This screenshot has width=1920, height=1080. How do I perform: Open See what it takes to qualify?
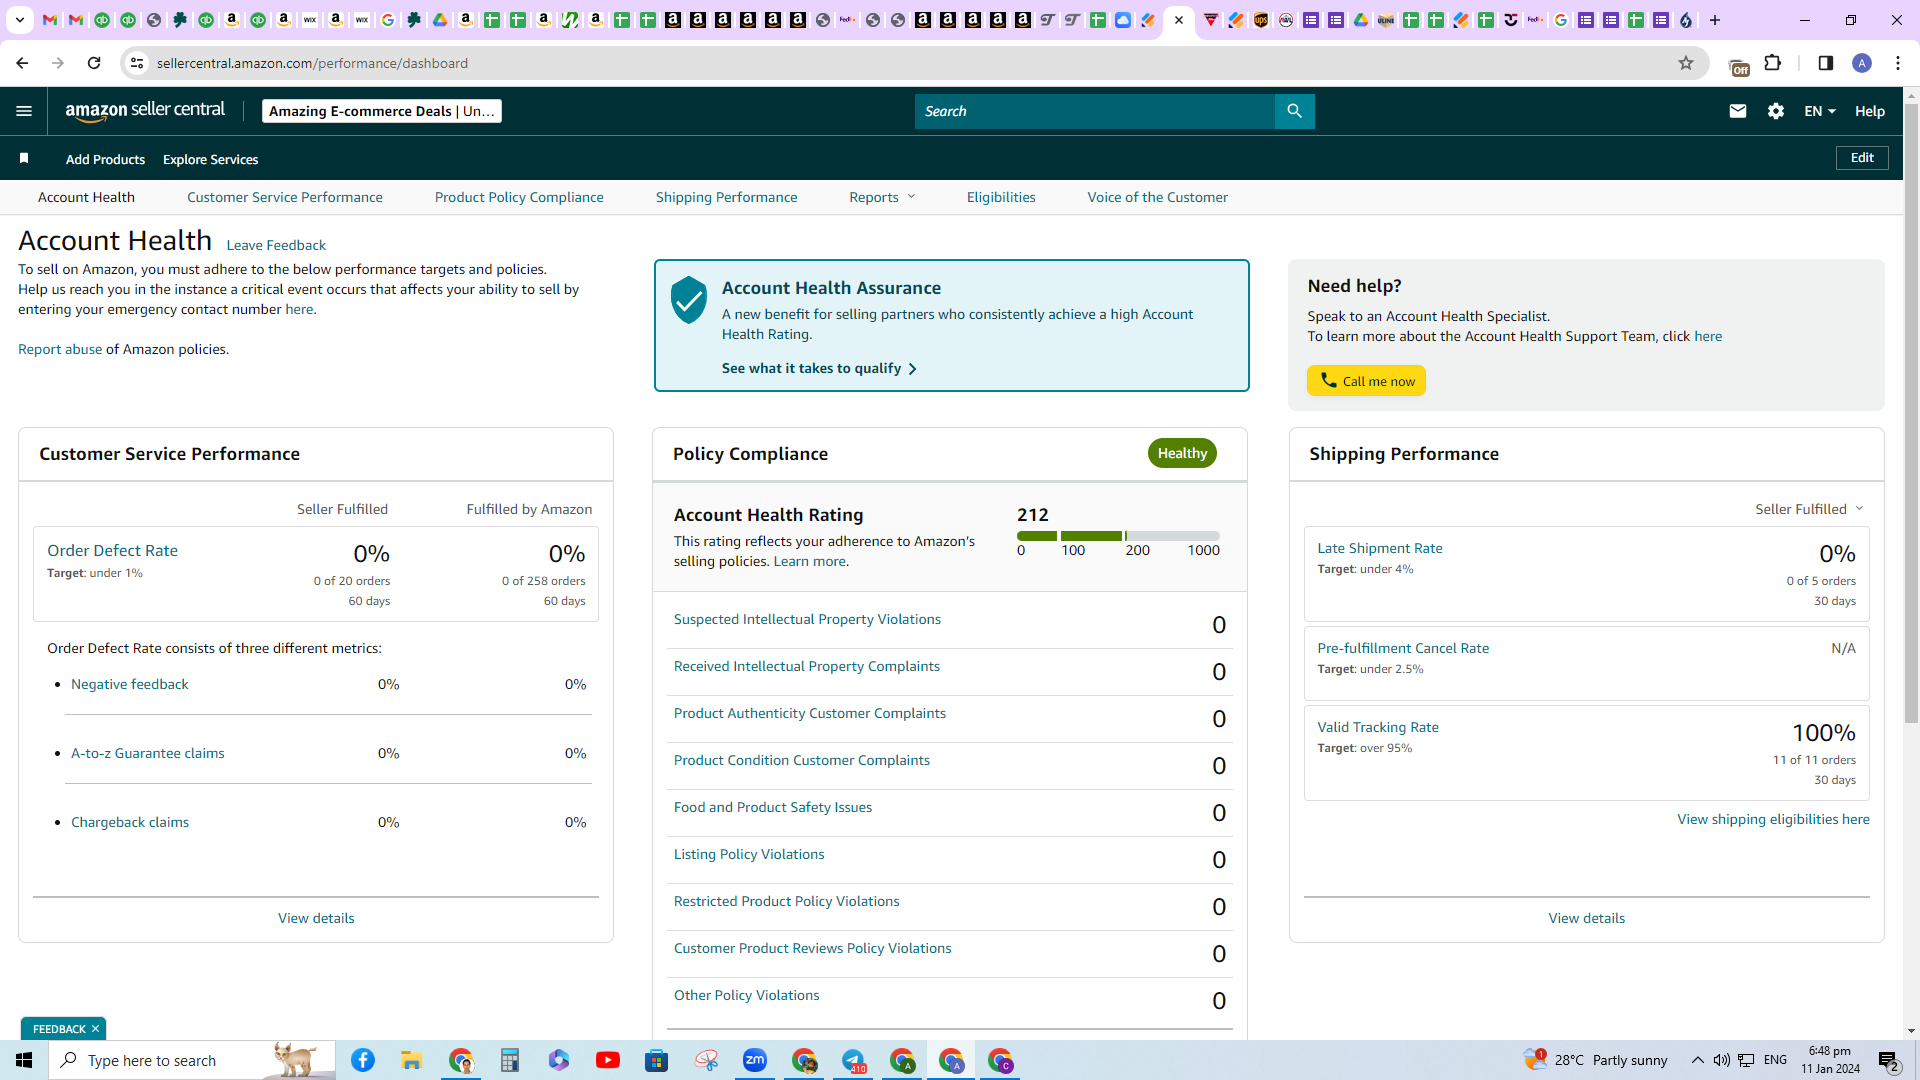(x=819, y=368)
